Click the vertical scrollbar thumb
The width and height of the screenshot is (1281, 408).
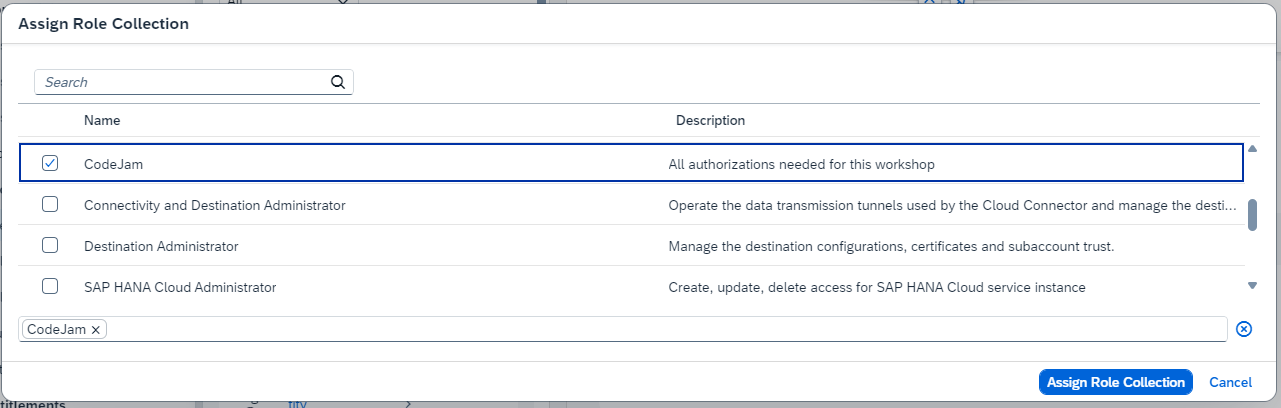click(1252, 214)
